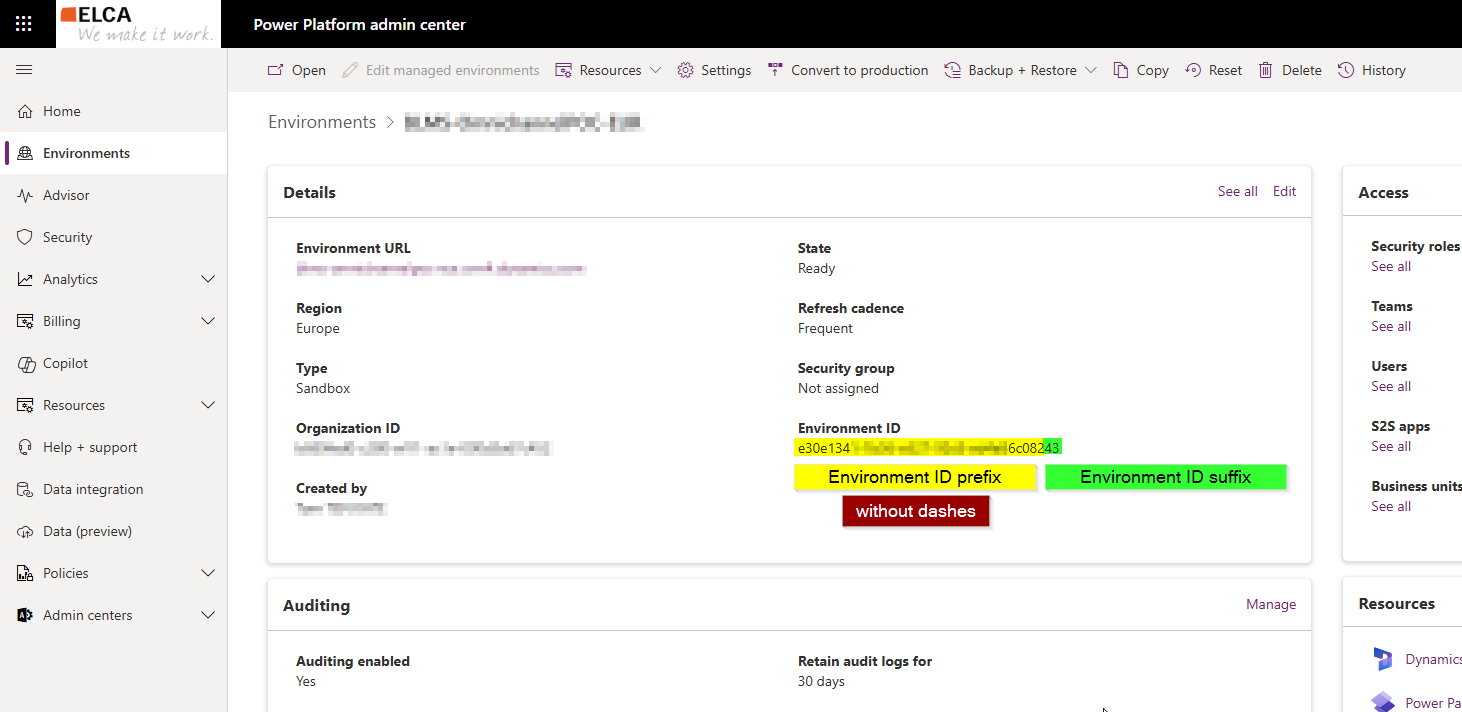Click the Resources icon in sidebar
This screenshot has height=712, width=1462.
25,405
